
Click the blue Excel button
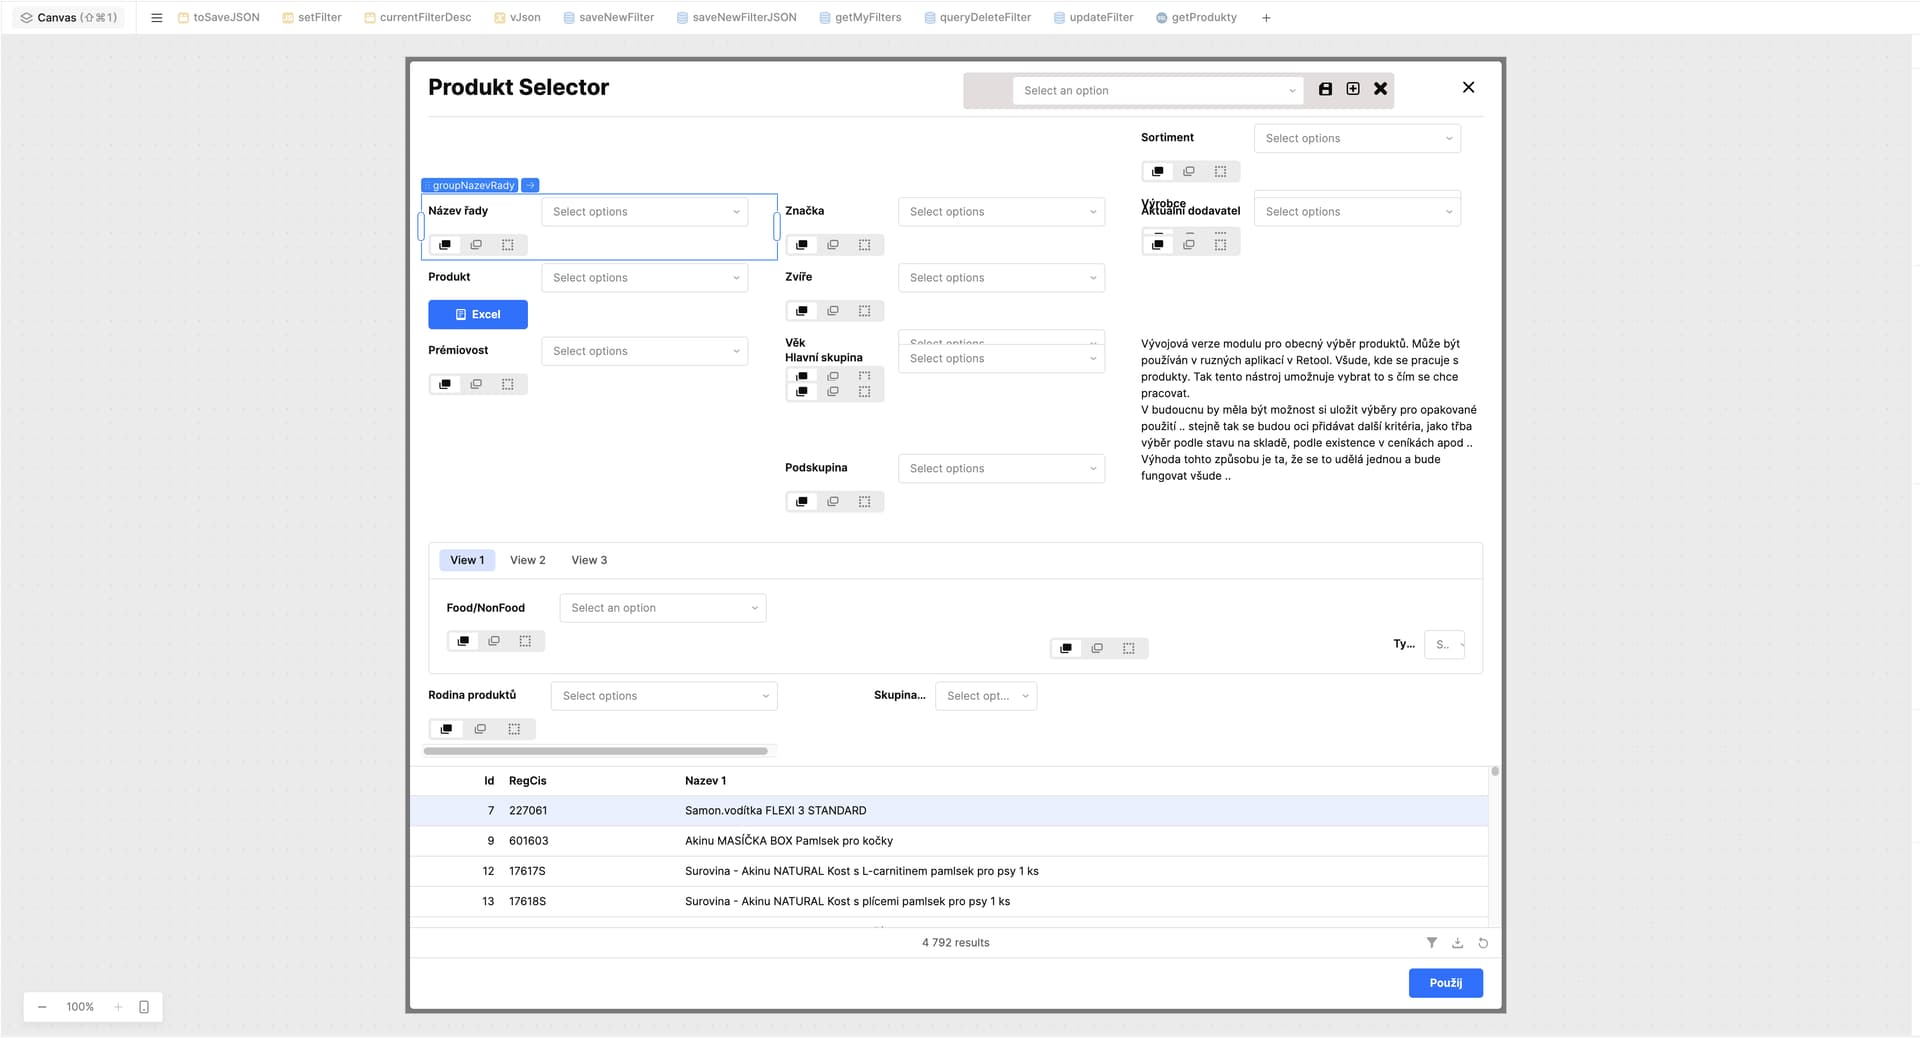(x=478, y=315)
